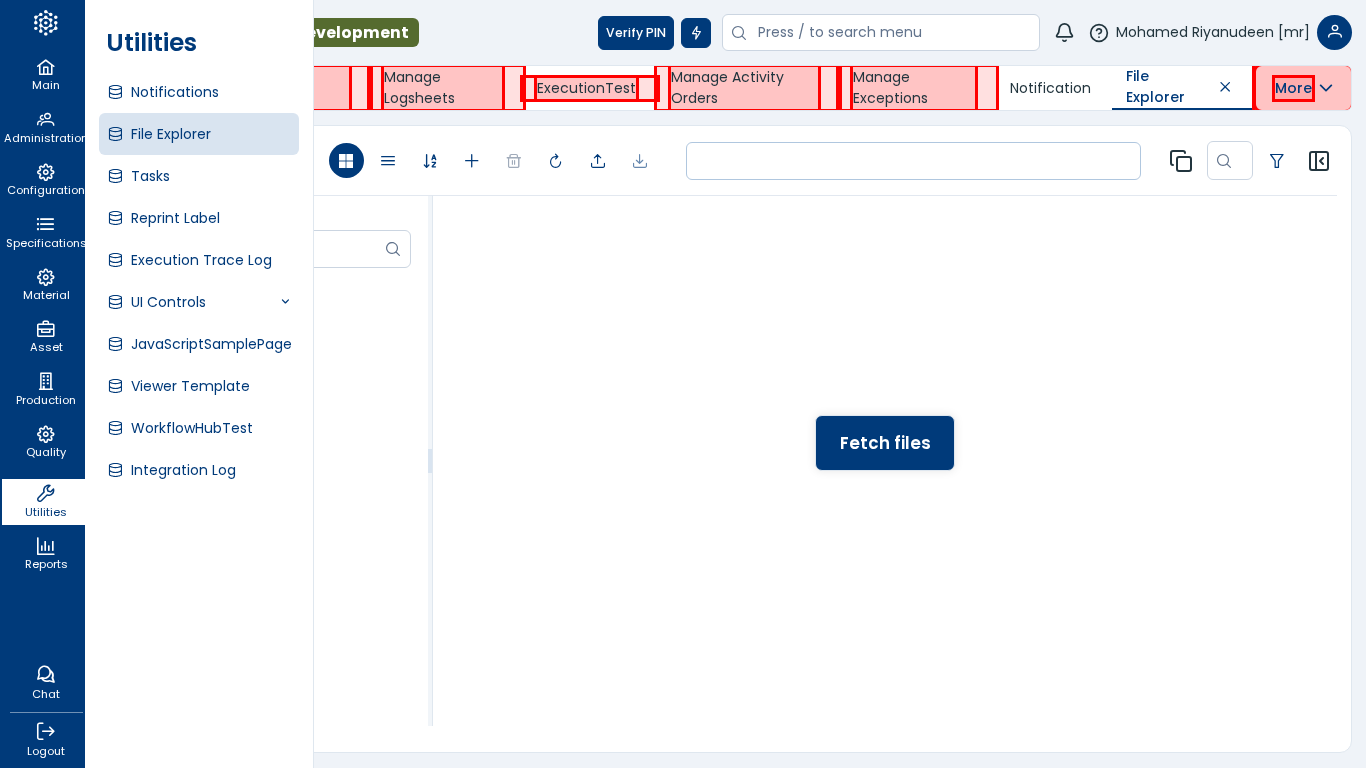Open the filter funnel icon
This screenshot has width=1366, height=768.
coord(1277,161)
